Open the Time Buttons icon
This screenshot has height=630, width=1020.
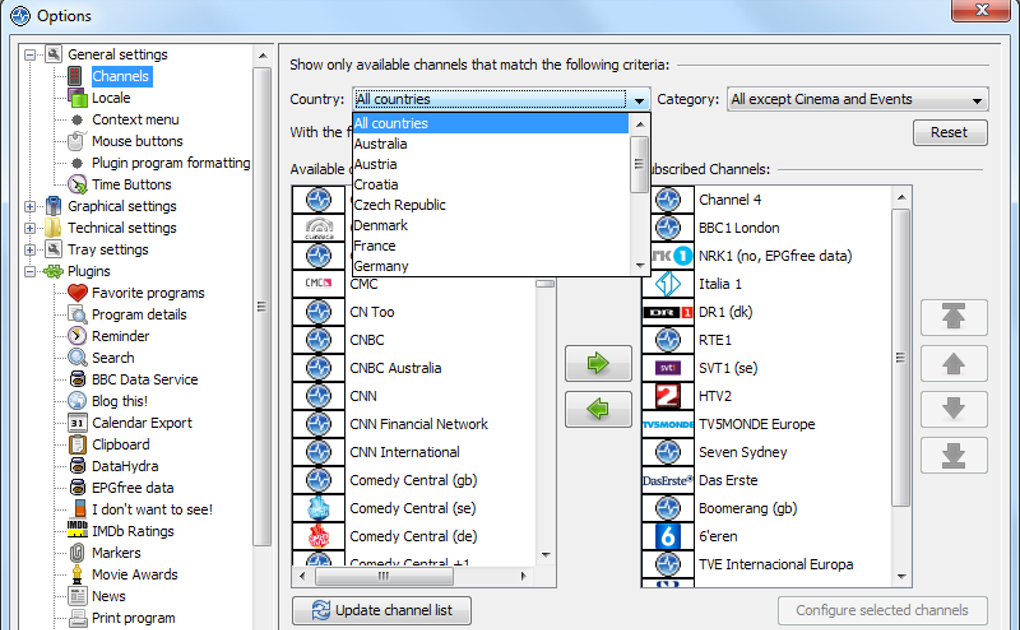77,184
